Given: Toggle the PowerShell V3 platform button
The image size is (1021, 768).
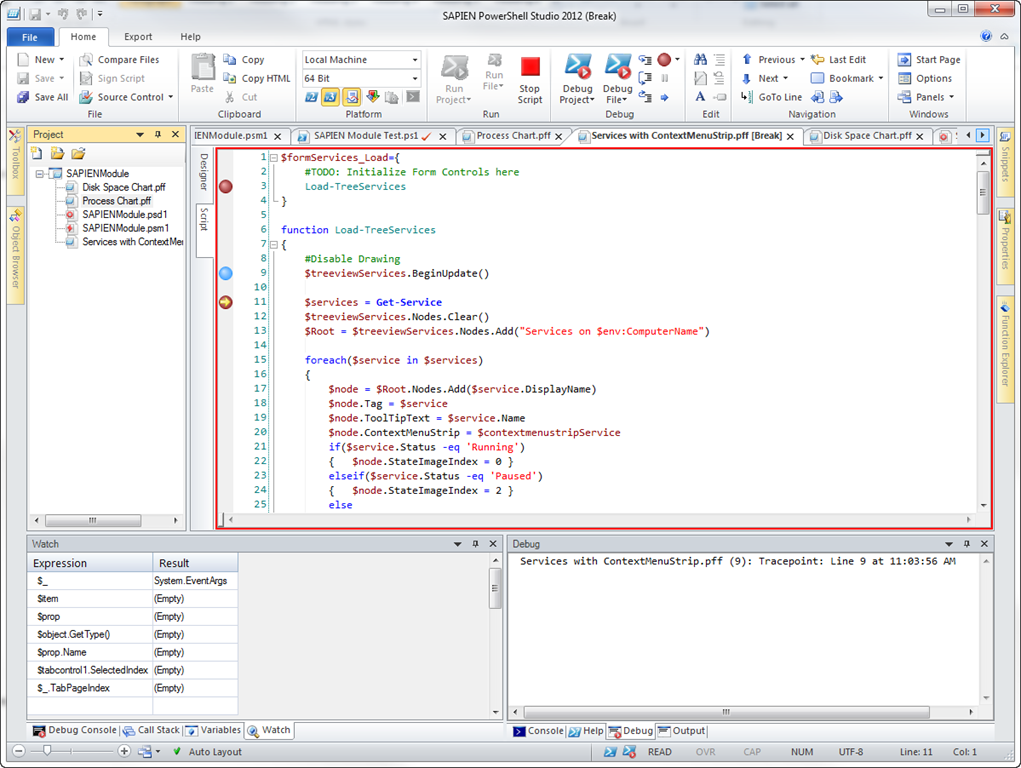Looking at the screenshot, I should 331,97.
